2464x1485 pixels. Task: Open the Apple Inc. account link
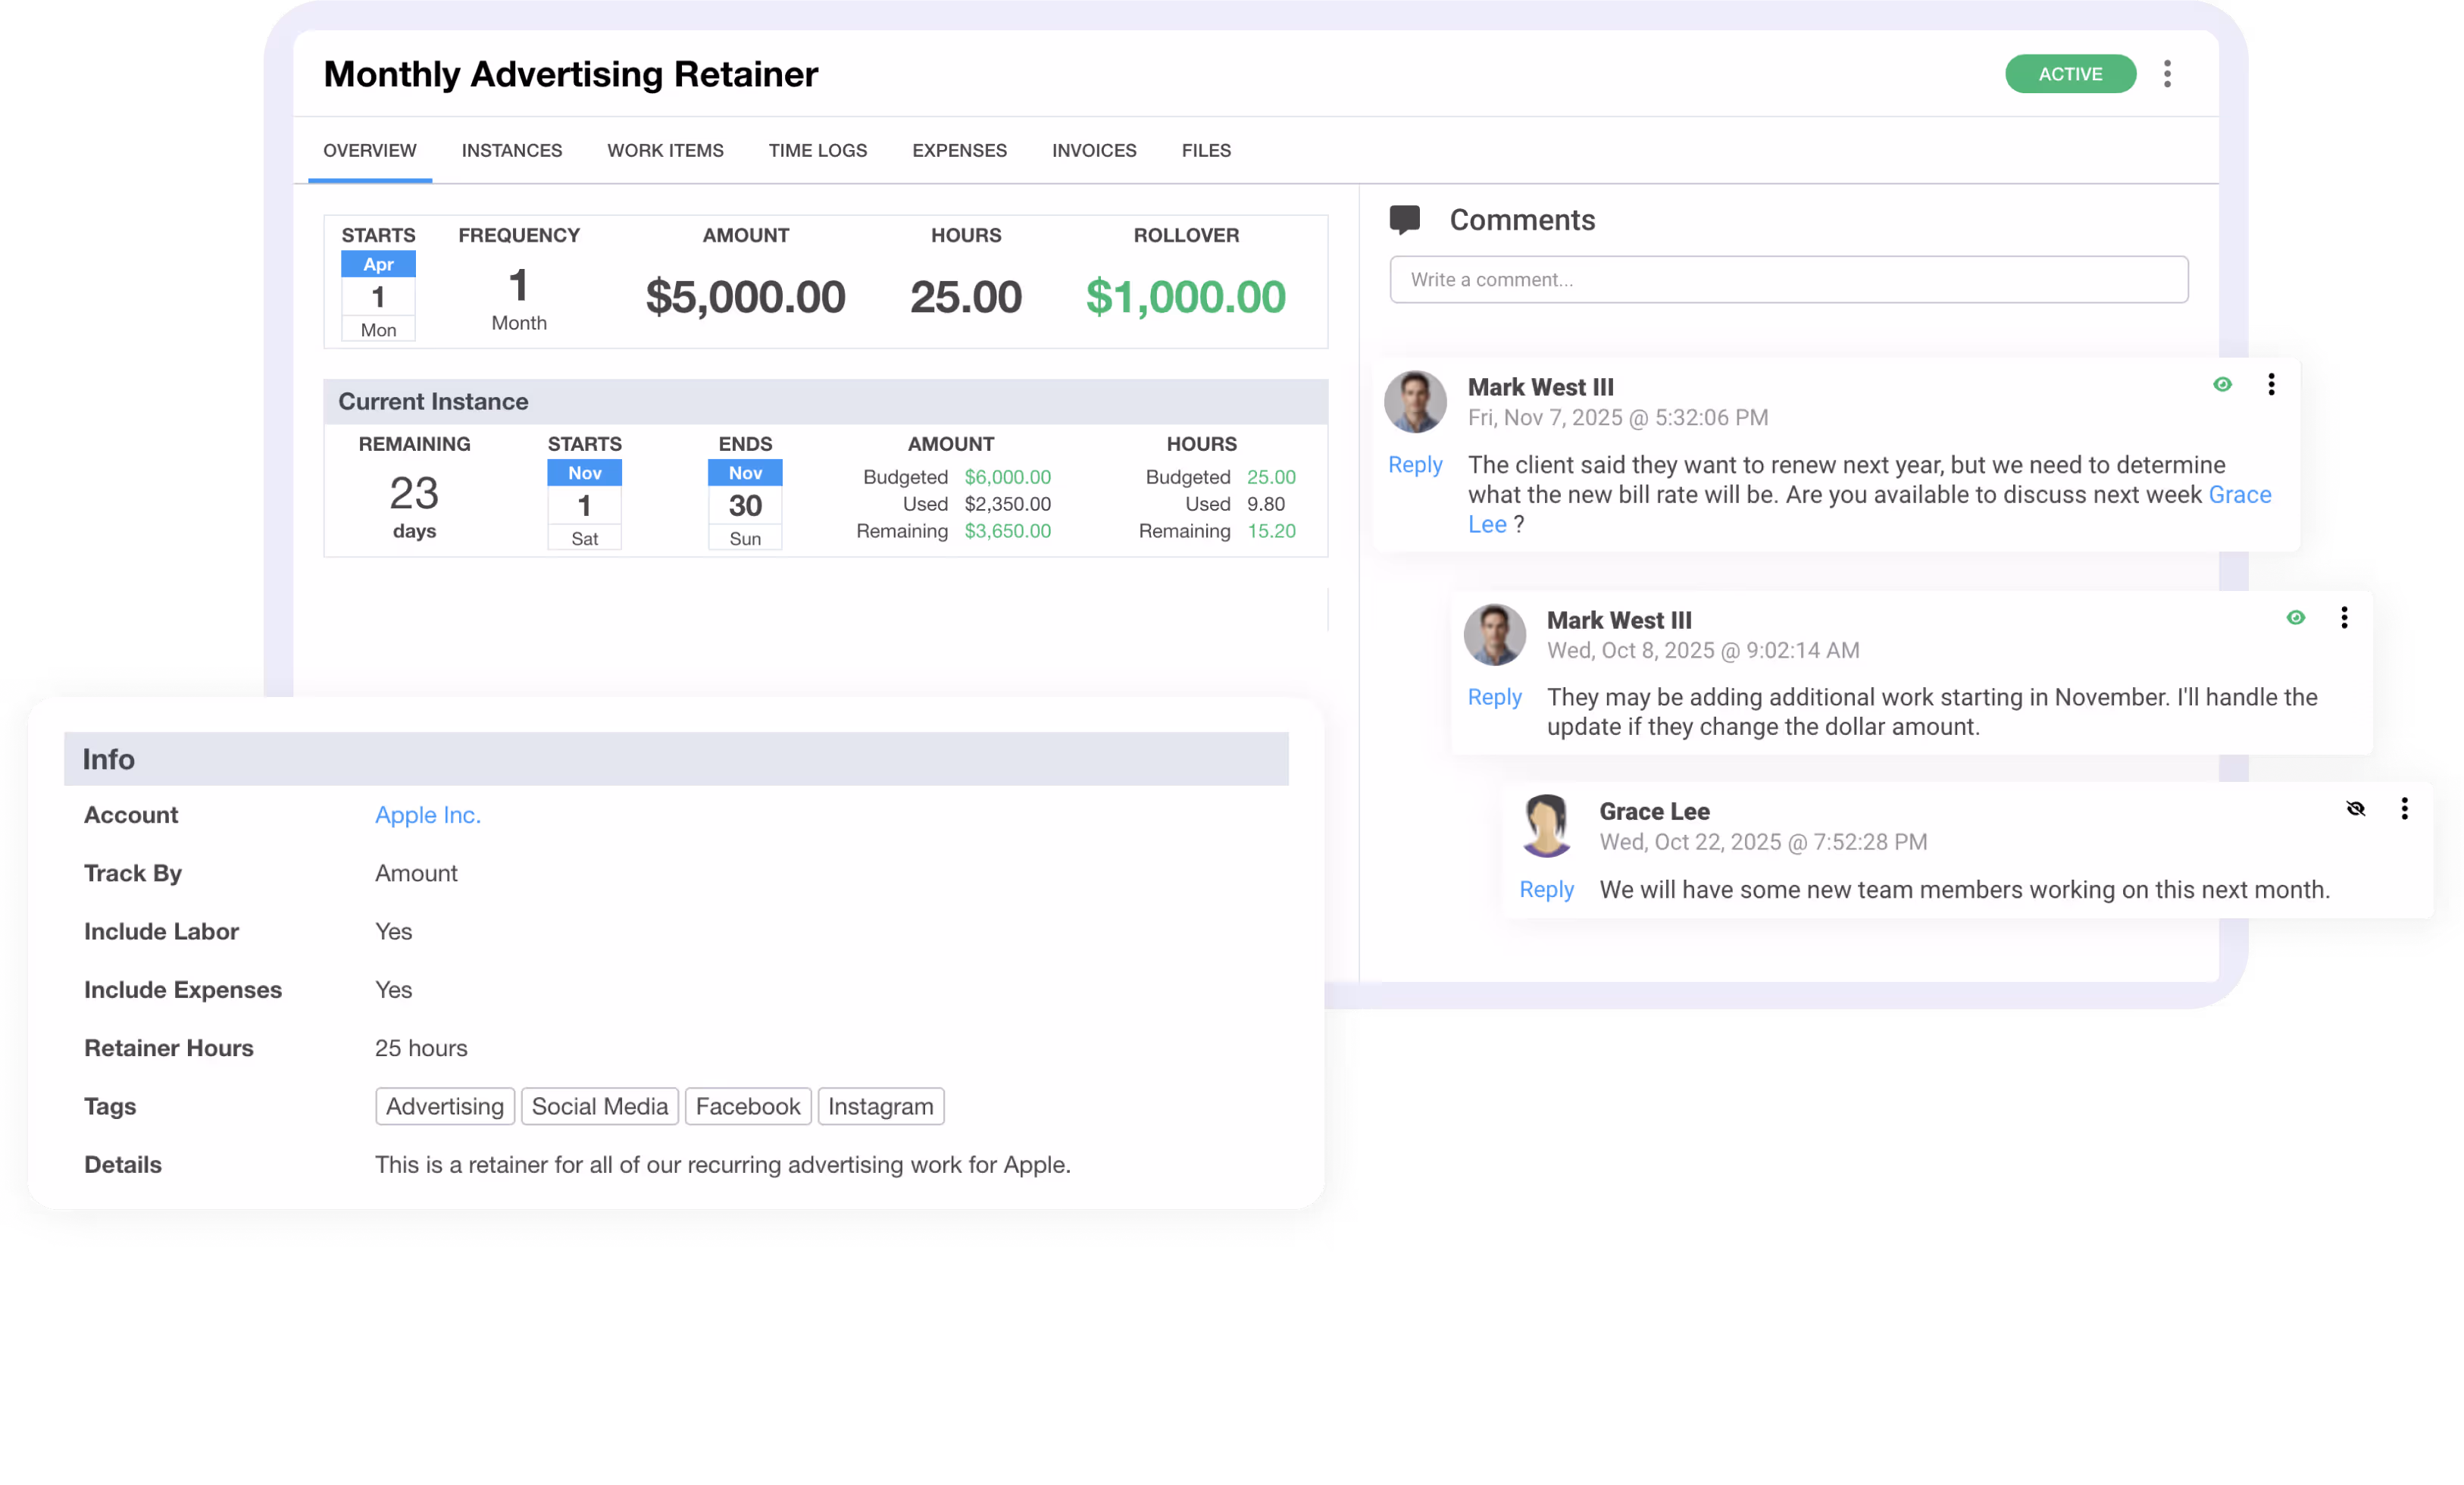coord(427,815)
